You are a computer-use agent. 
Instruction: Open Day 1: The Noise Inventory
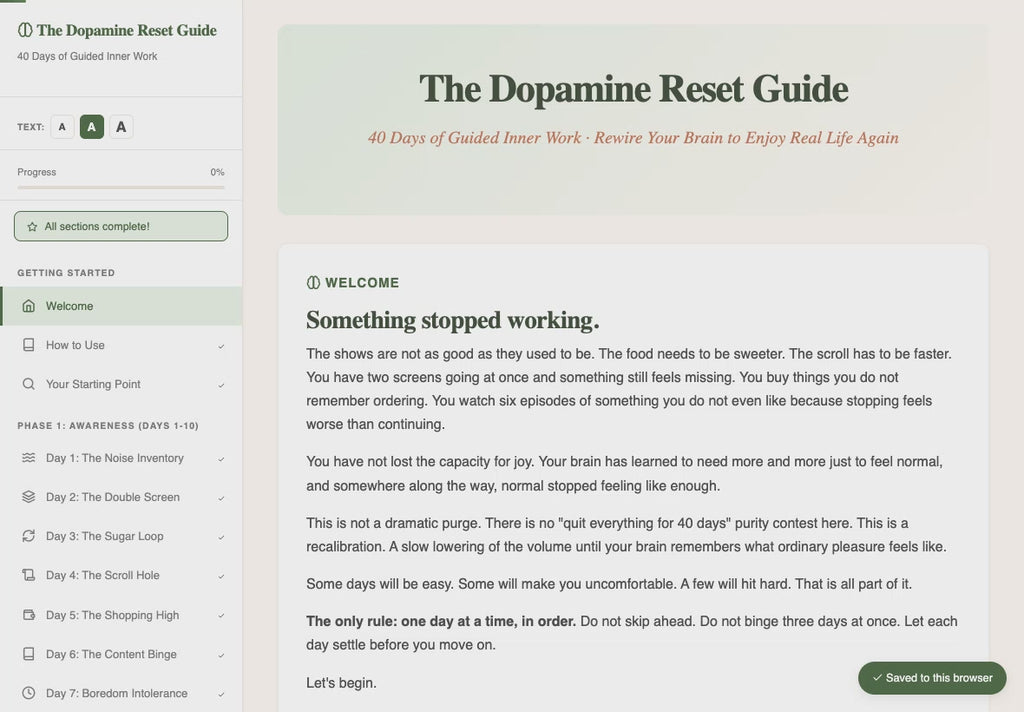[x=121, y=458]
